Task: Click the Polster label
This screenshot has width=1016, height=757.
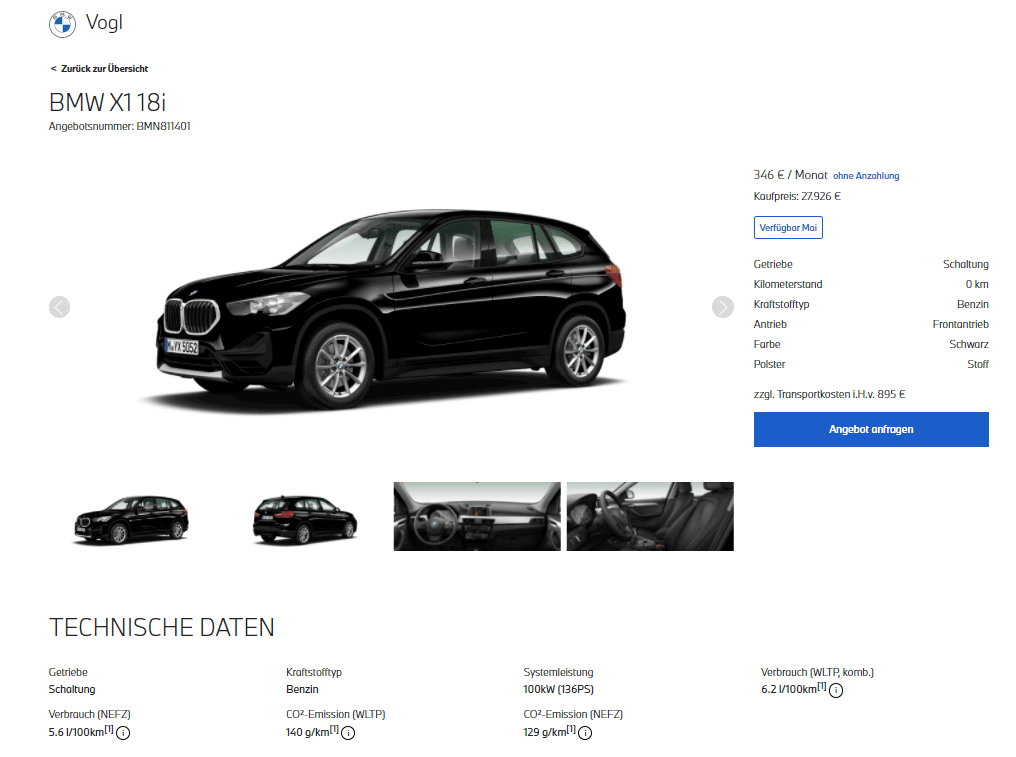Action: coord(769,365)
